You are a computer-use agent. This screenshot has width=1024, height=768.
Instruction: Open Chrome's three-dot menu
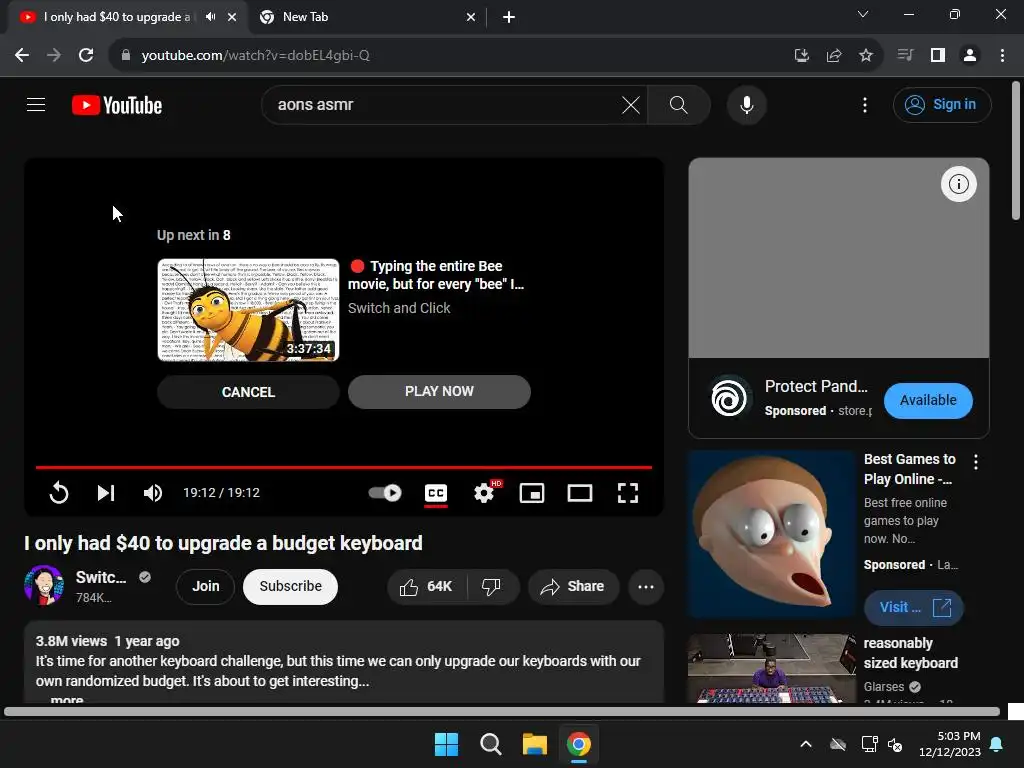tap(1002, 56)
